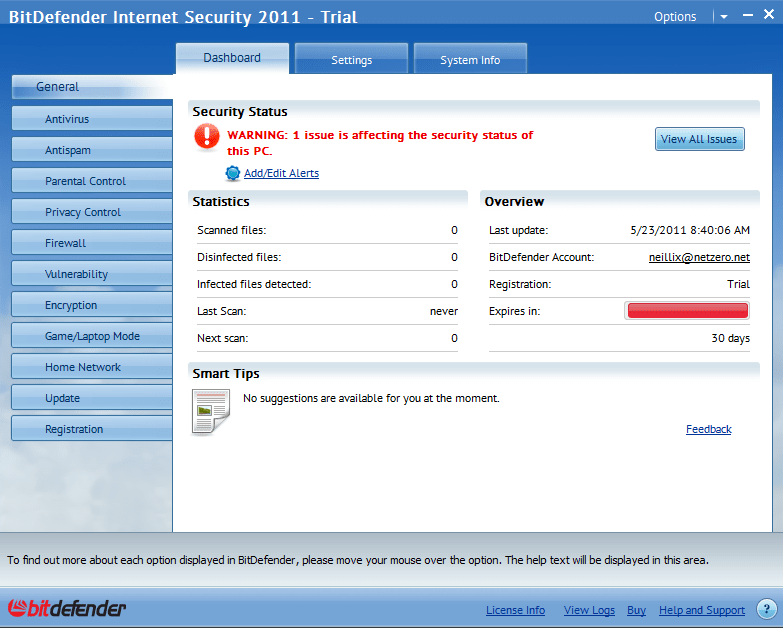Screen dimensions: 783x628
Task: Open the Update section
Action: [92, 397]
